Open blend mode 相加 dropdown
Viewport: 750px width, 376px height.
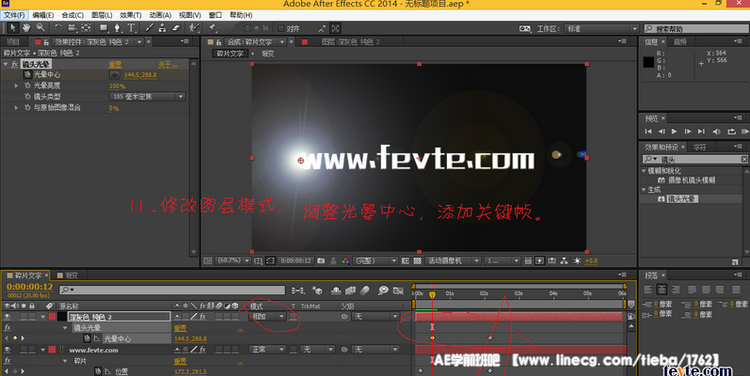click(x=267, y=317)
